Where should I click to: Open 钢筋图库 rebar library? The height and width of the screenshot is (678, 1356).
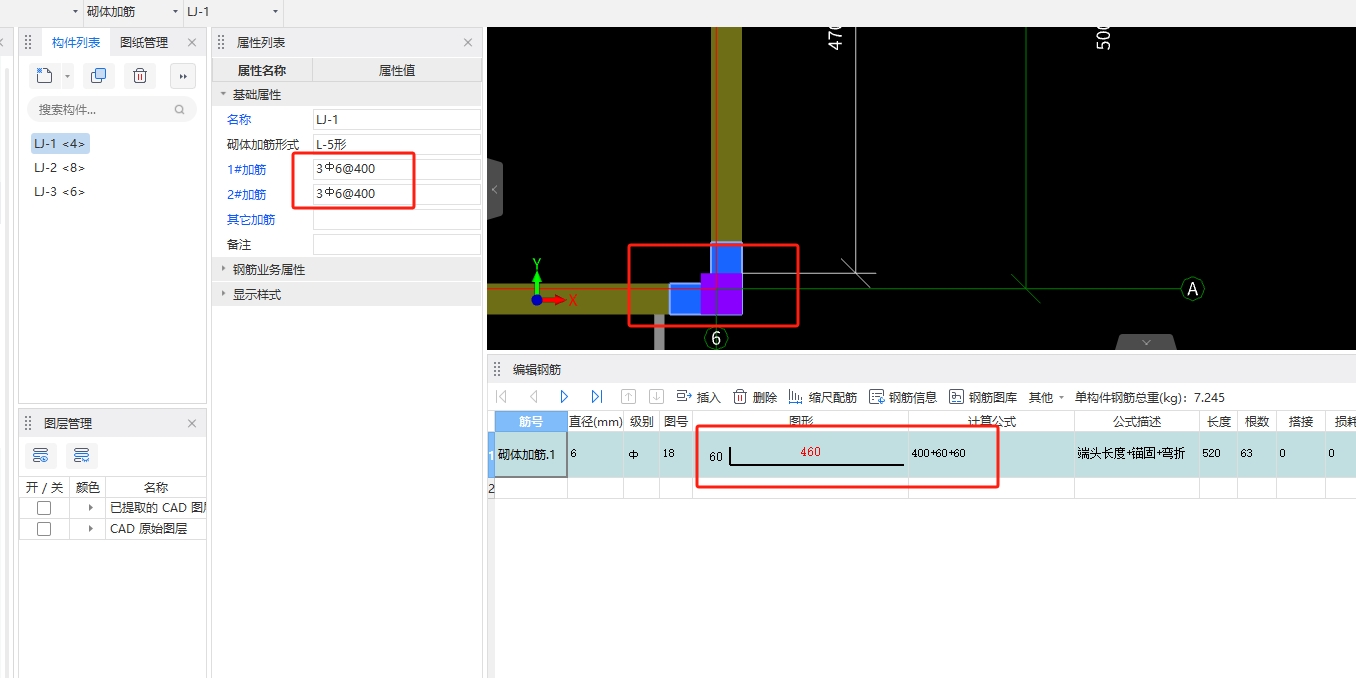click(x=983, y=397)
